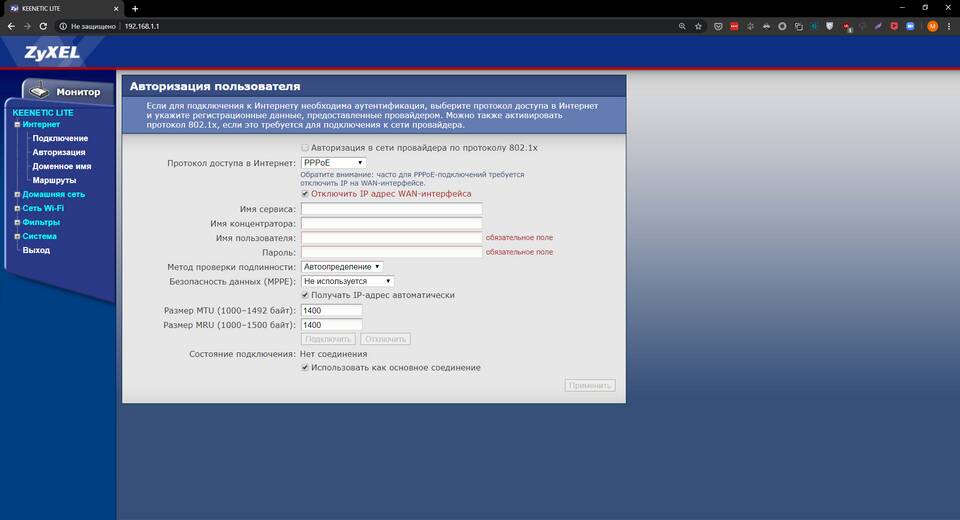Image resolution: width=960 pixels, height=520 pixels.
Task: Open the orange profile avatar
Action: coord(932,26)
